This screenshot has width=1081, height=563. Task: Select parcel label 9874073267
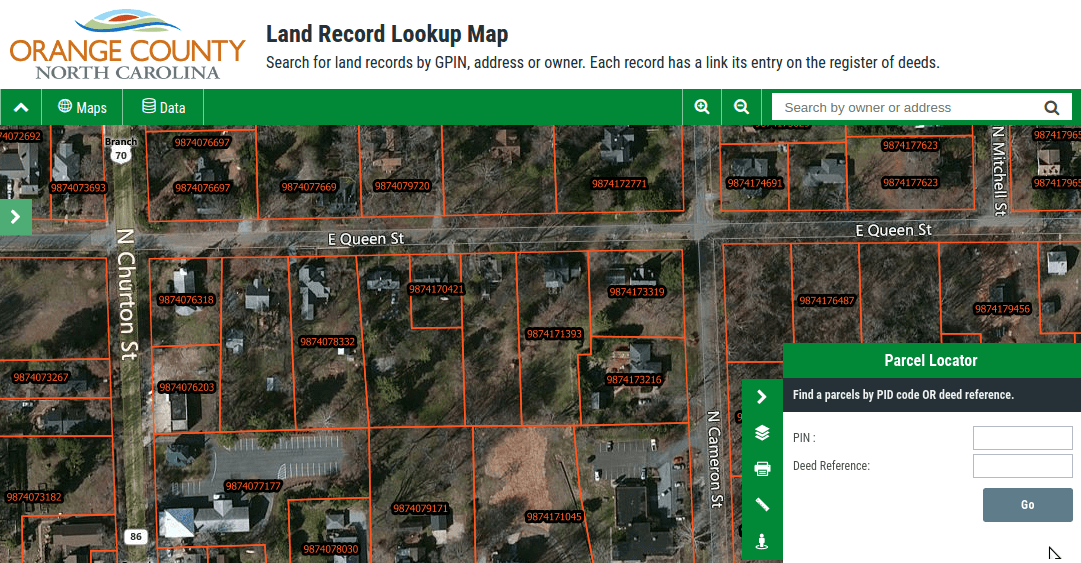41,378
